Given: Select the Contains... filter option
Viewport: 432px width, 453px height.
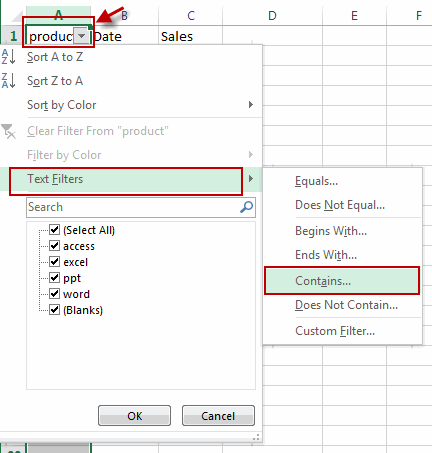Looking at the screenshot, I should point(342,281).
